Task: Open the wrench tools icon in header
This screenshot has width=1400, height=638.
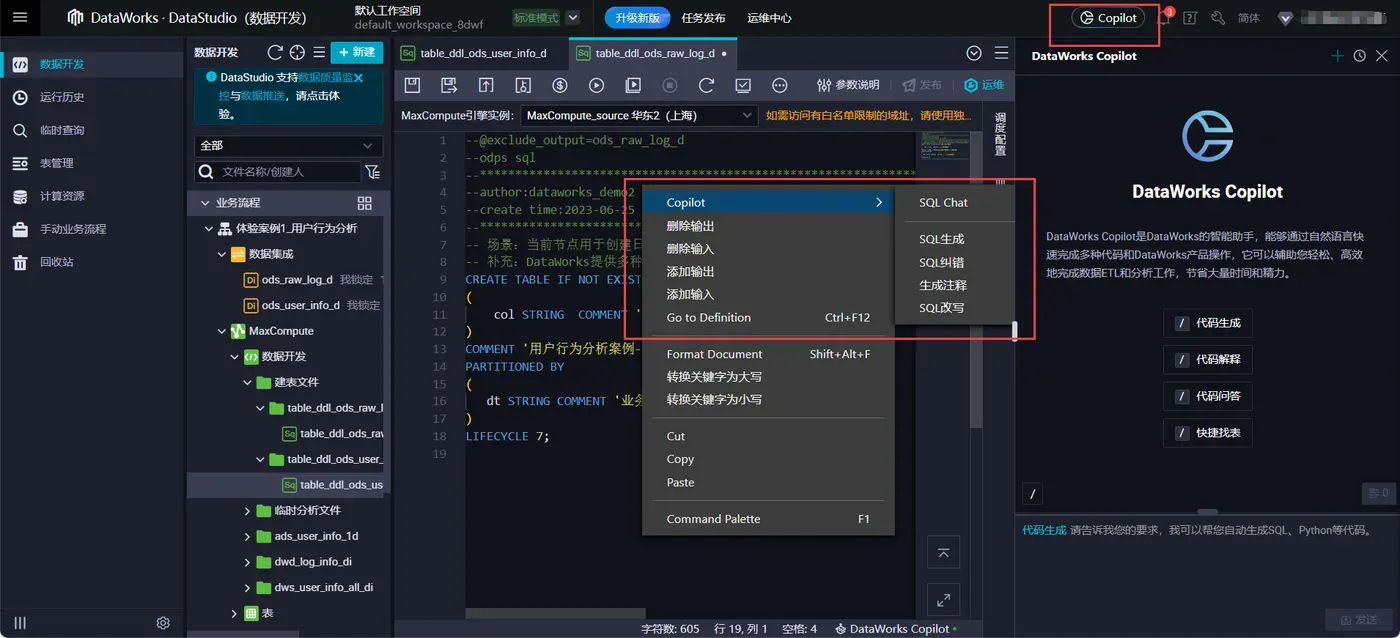Action: [x=1217, y=18]
